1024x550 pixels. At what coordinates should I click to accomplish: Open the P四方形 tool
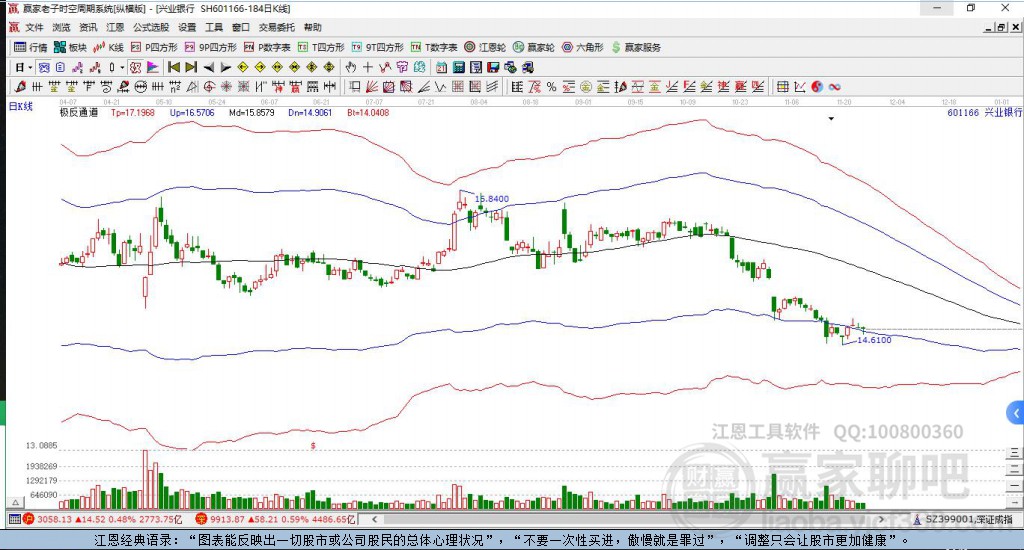tap(154, 47)
